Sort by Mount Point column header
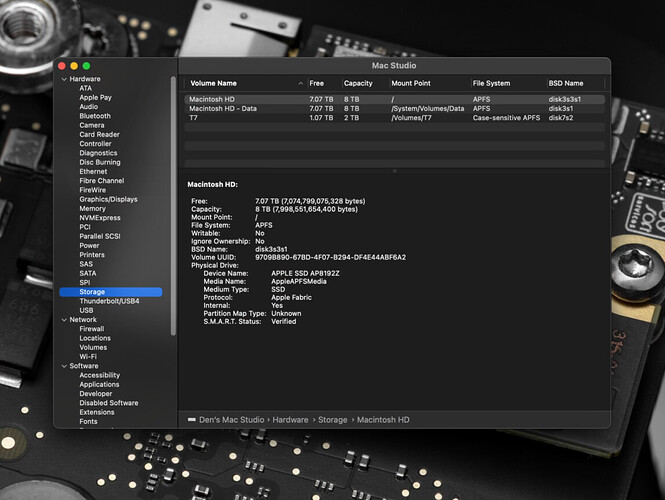665x500 pixels. pyautogui.click(x=411, y=84)
